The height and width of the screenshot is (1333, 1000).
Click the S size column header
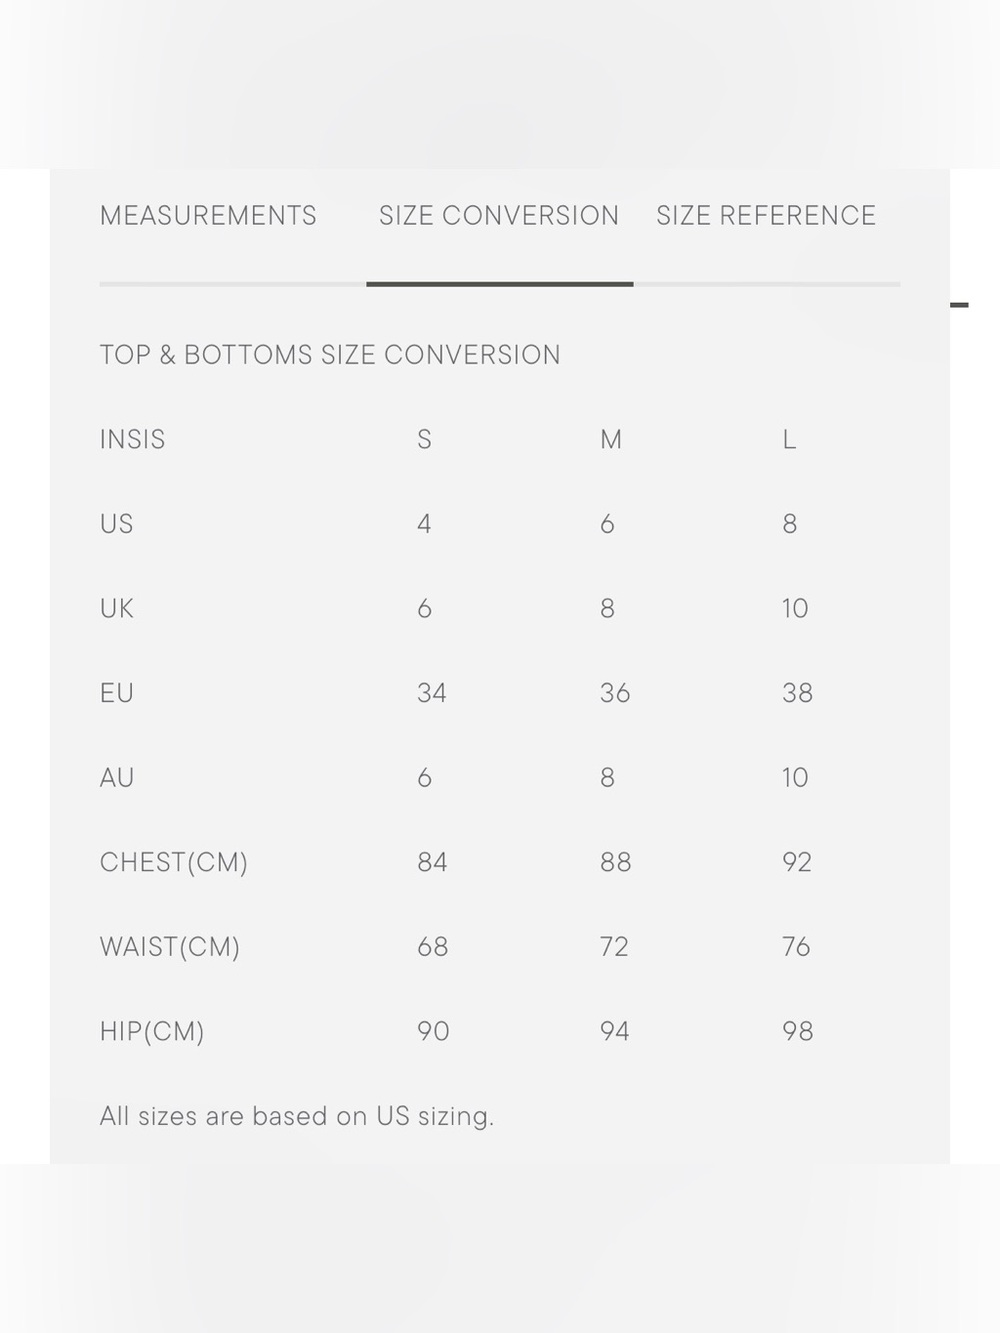(x=424, y=440)
